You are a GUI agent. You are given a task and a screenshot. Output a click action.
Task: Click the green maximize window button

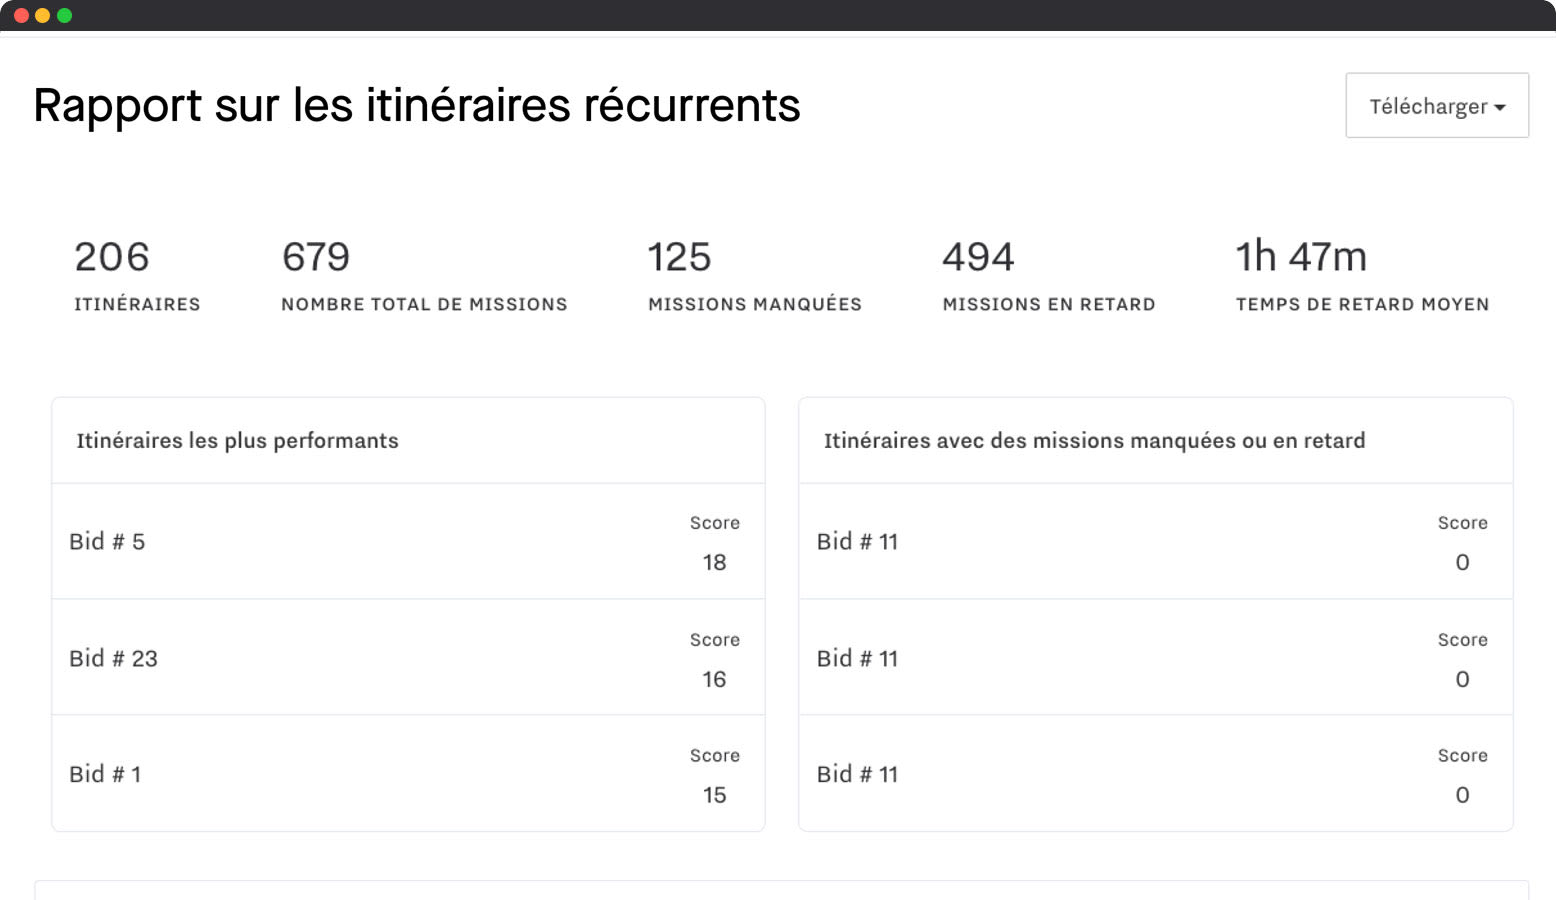click(x=64, y=15)
